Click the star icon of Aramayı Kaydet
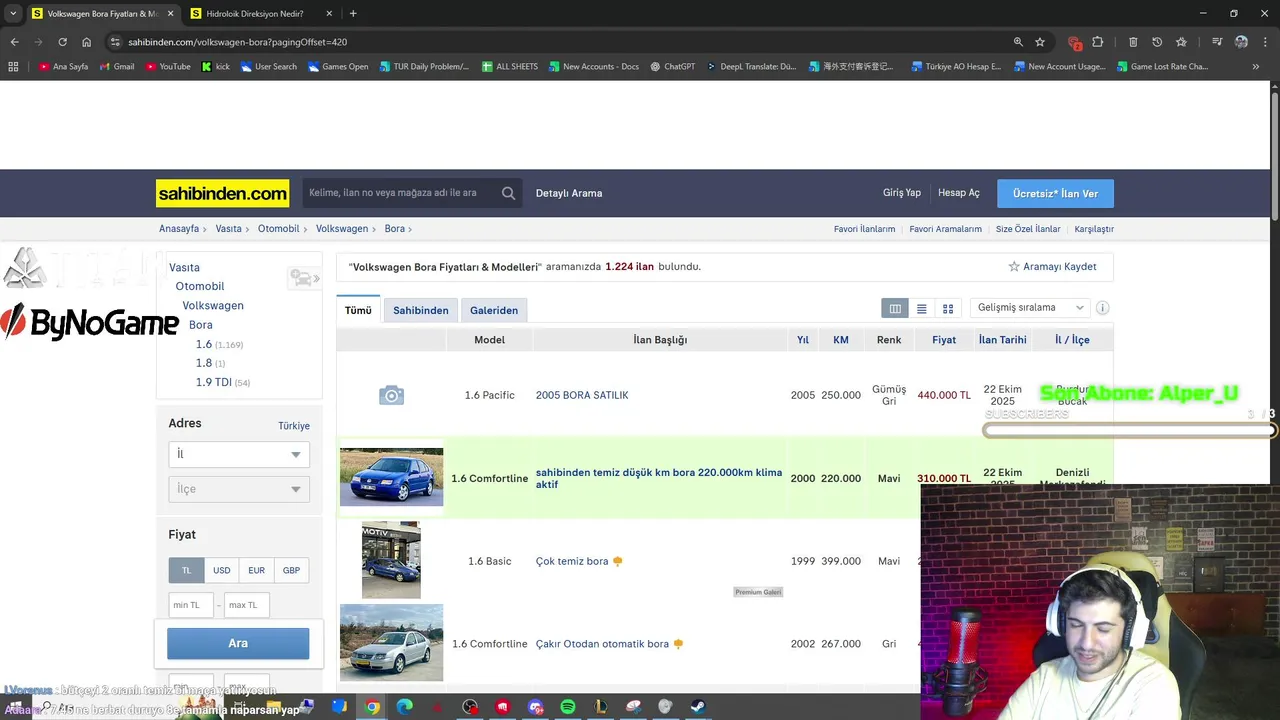This screenshot has width=1280, height=720. (x=1014, y=267)
